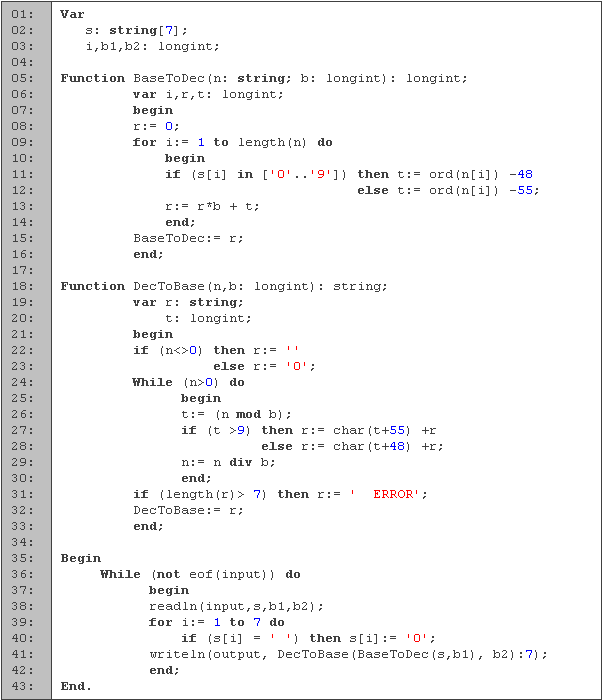Click line number 35: in the gutter
Screen dimensions: 602x700
pos(22,558)
